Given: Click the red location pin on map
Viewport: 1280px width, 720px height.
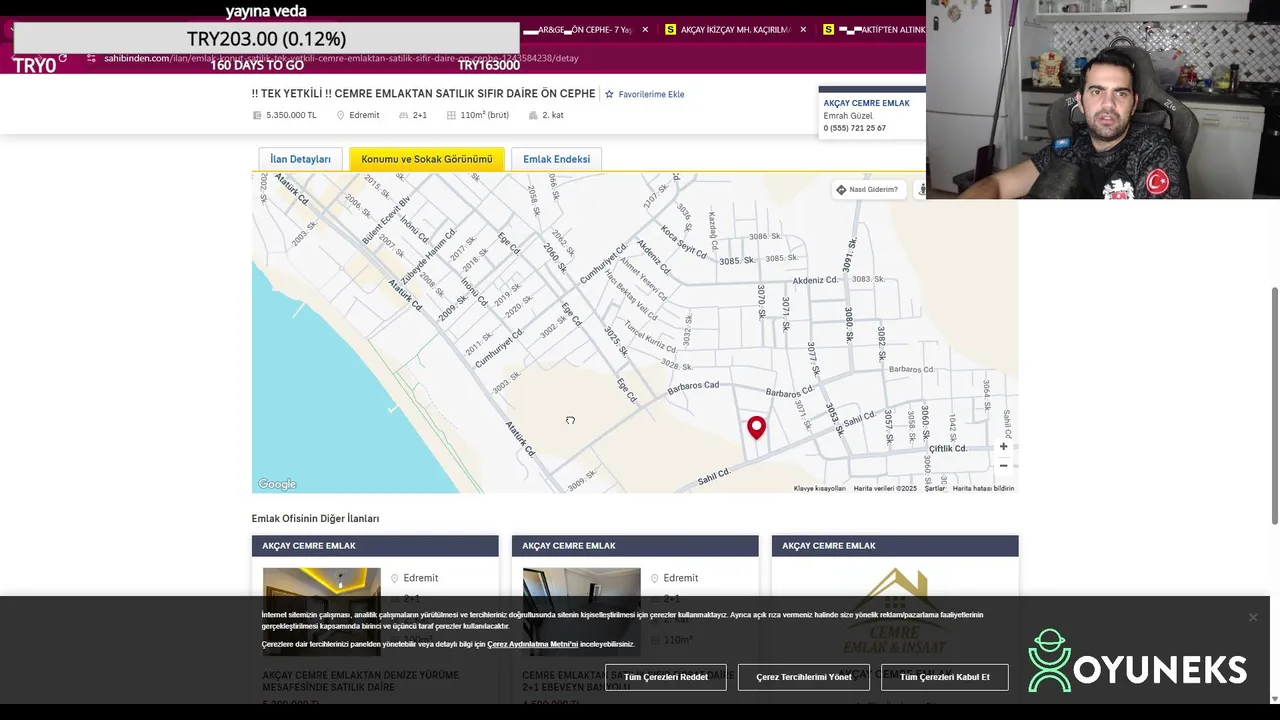Looking at the screenshot, I should (x=757, y=428).
